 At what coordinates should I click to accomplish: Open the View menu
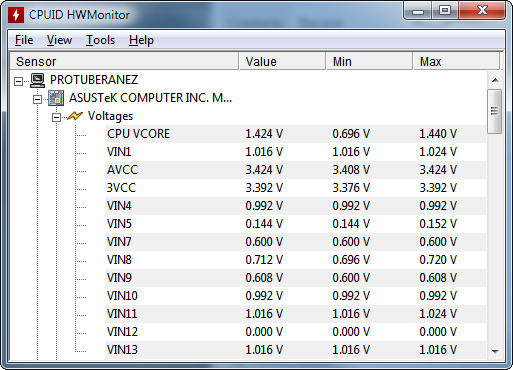pyautogui.click(x=59, y=40)
